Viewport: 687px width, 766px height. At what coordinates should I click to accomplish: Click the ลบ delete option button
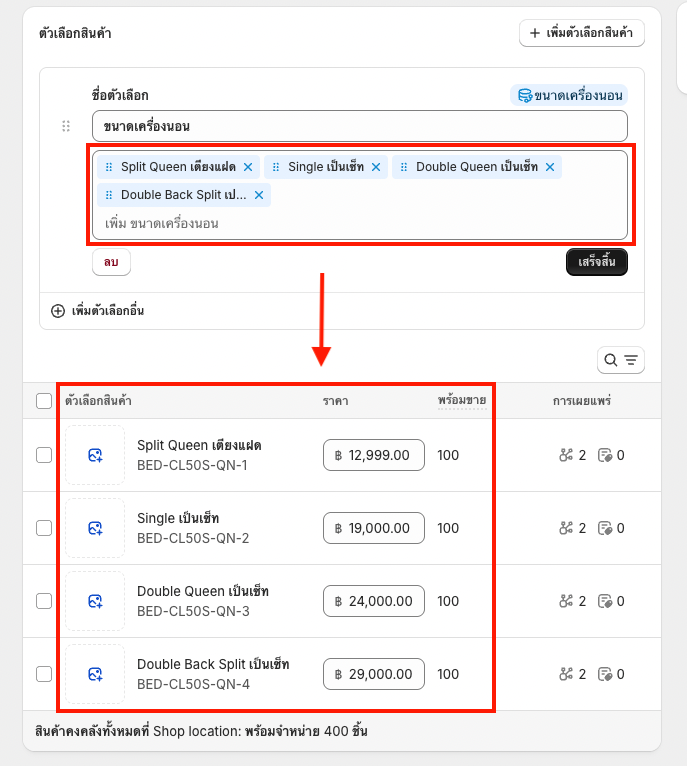tap(111, 262)
